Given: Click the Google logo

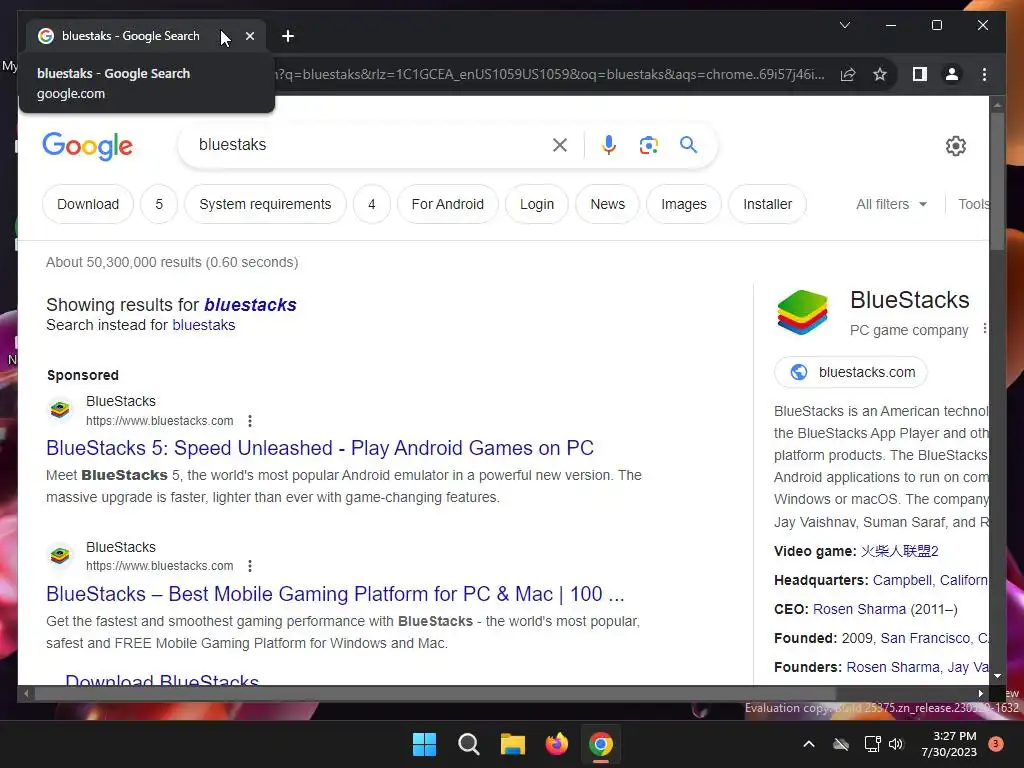Looking at the screenshot, I should coord(88,146).
